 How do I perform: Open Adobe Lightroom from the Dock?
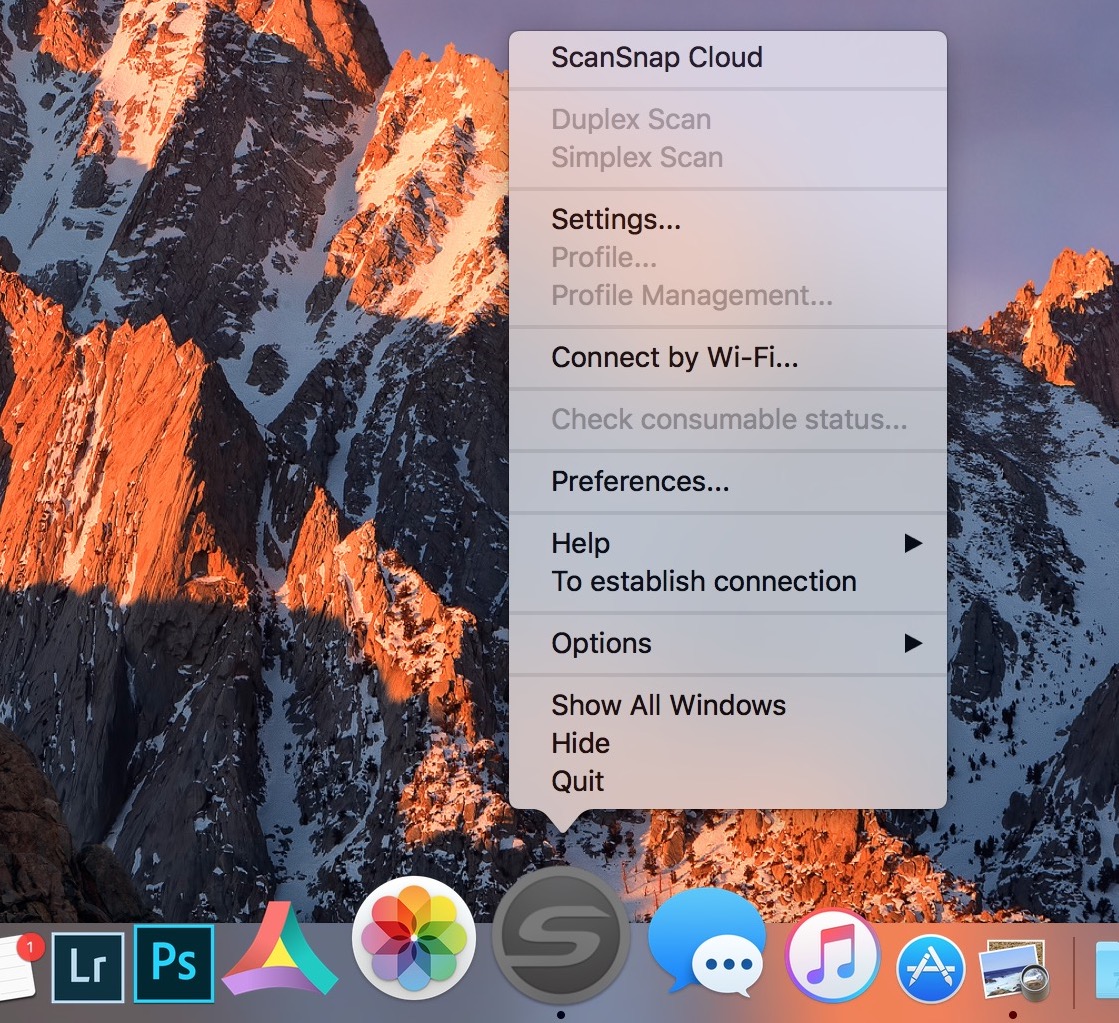(x=88, y=966)
